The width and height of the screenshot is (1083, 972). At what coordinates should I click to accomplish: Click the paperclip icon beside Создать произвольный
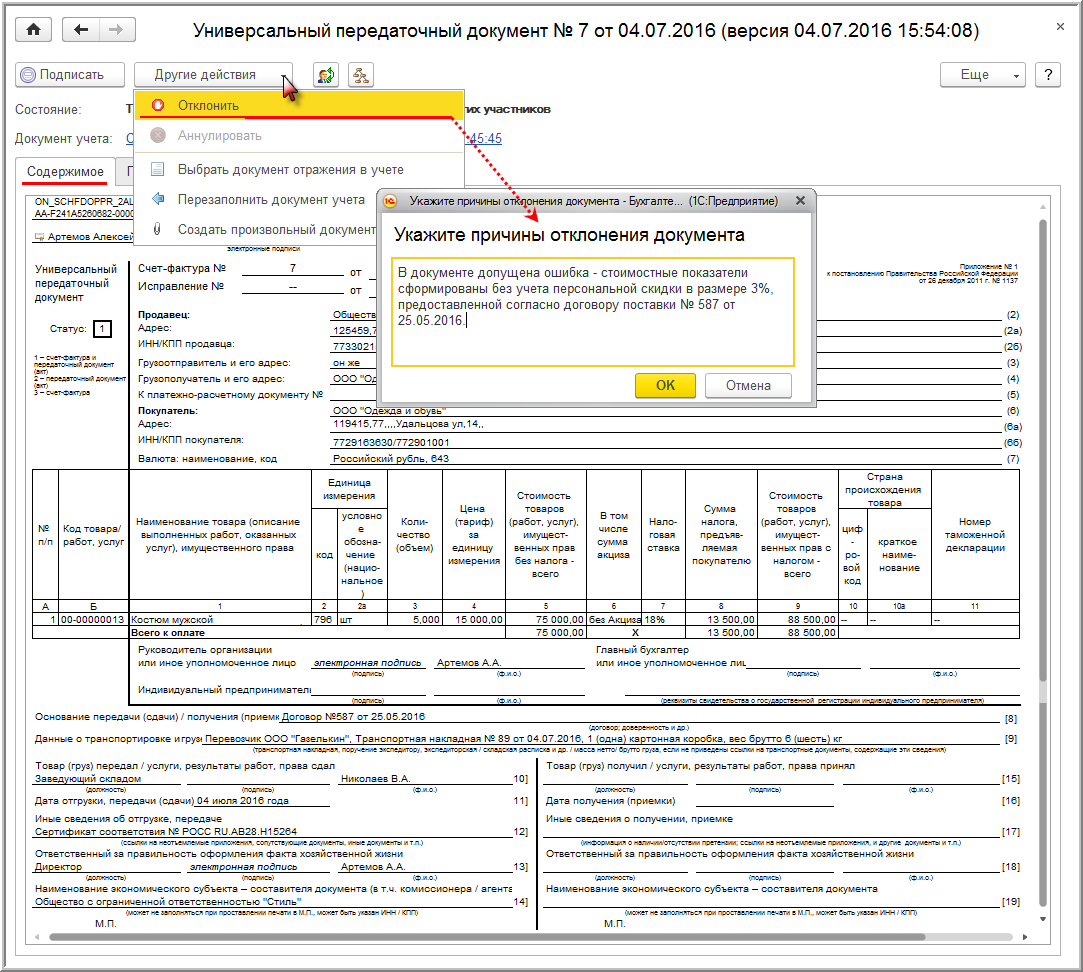pyautogui.click(x=157, y=229)
